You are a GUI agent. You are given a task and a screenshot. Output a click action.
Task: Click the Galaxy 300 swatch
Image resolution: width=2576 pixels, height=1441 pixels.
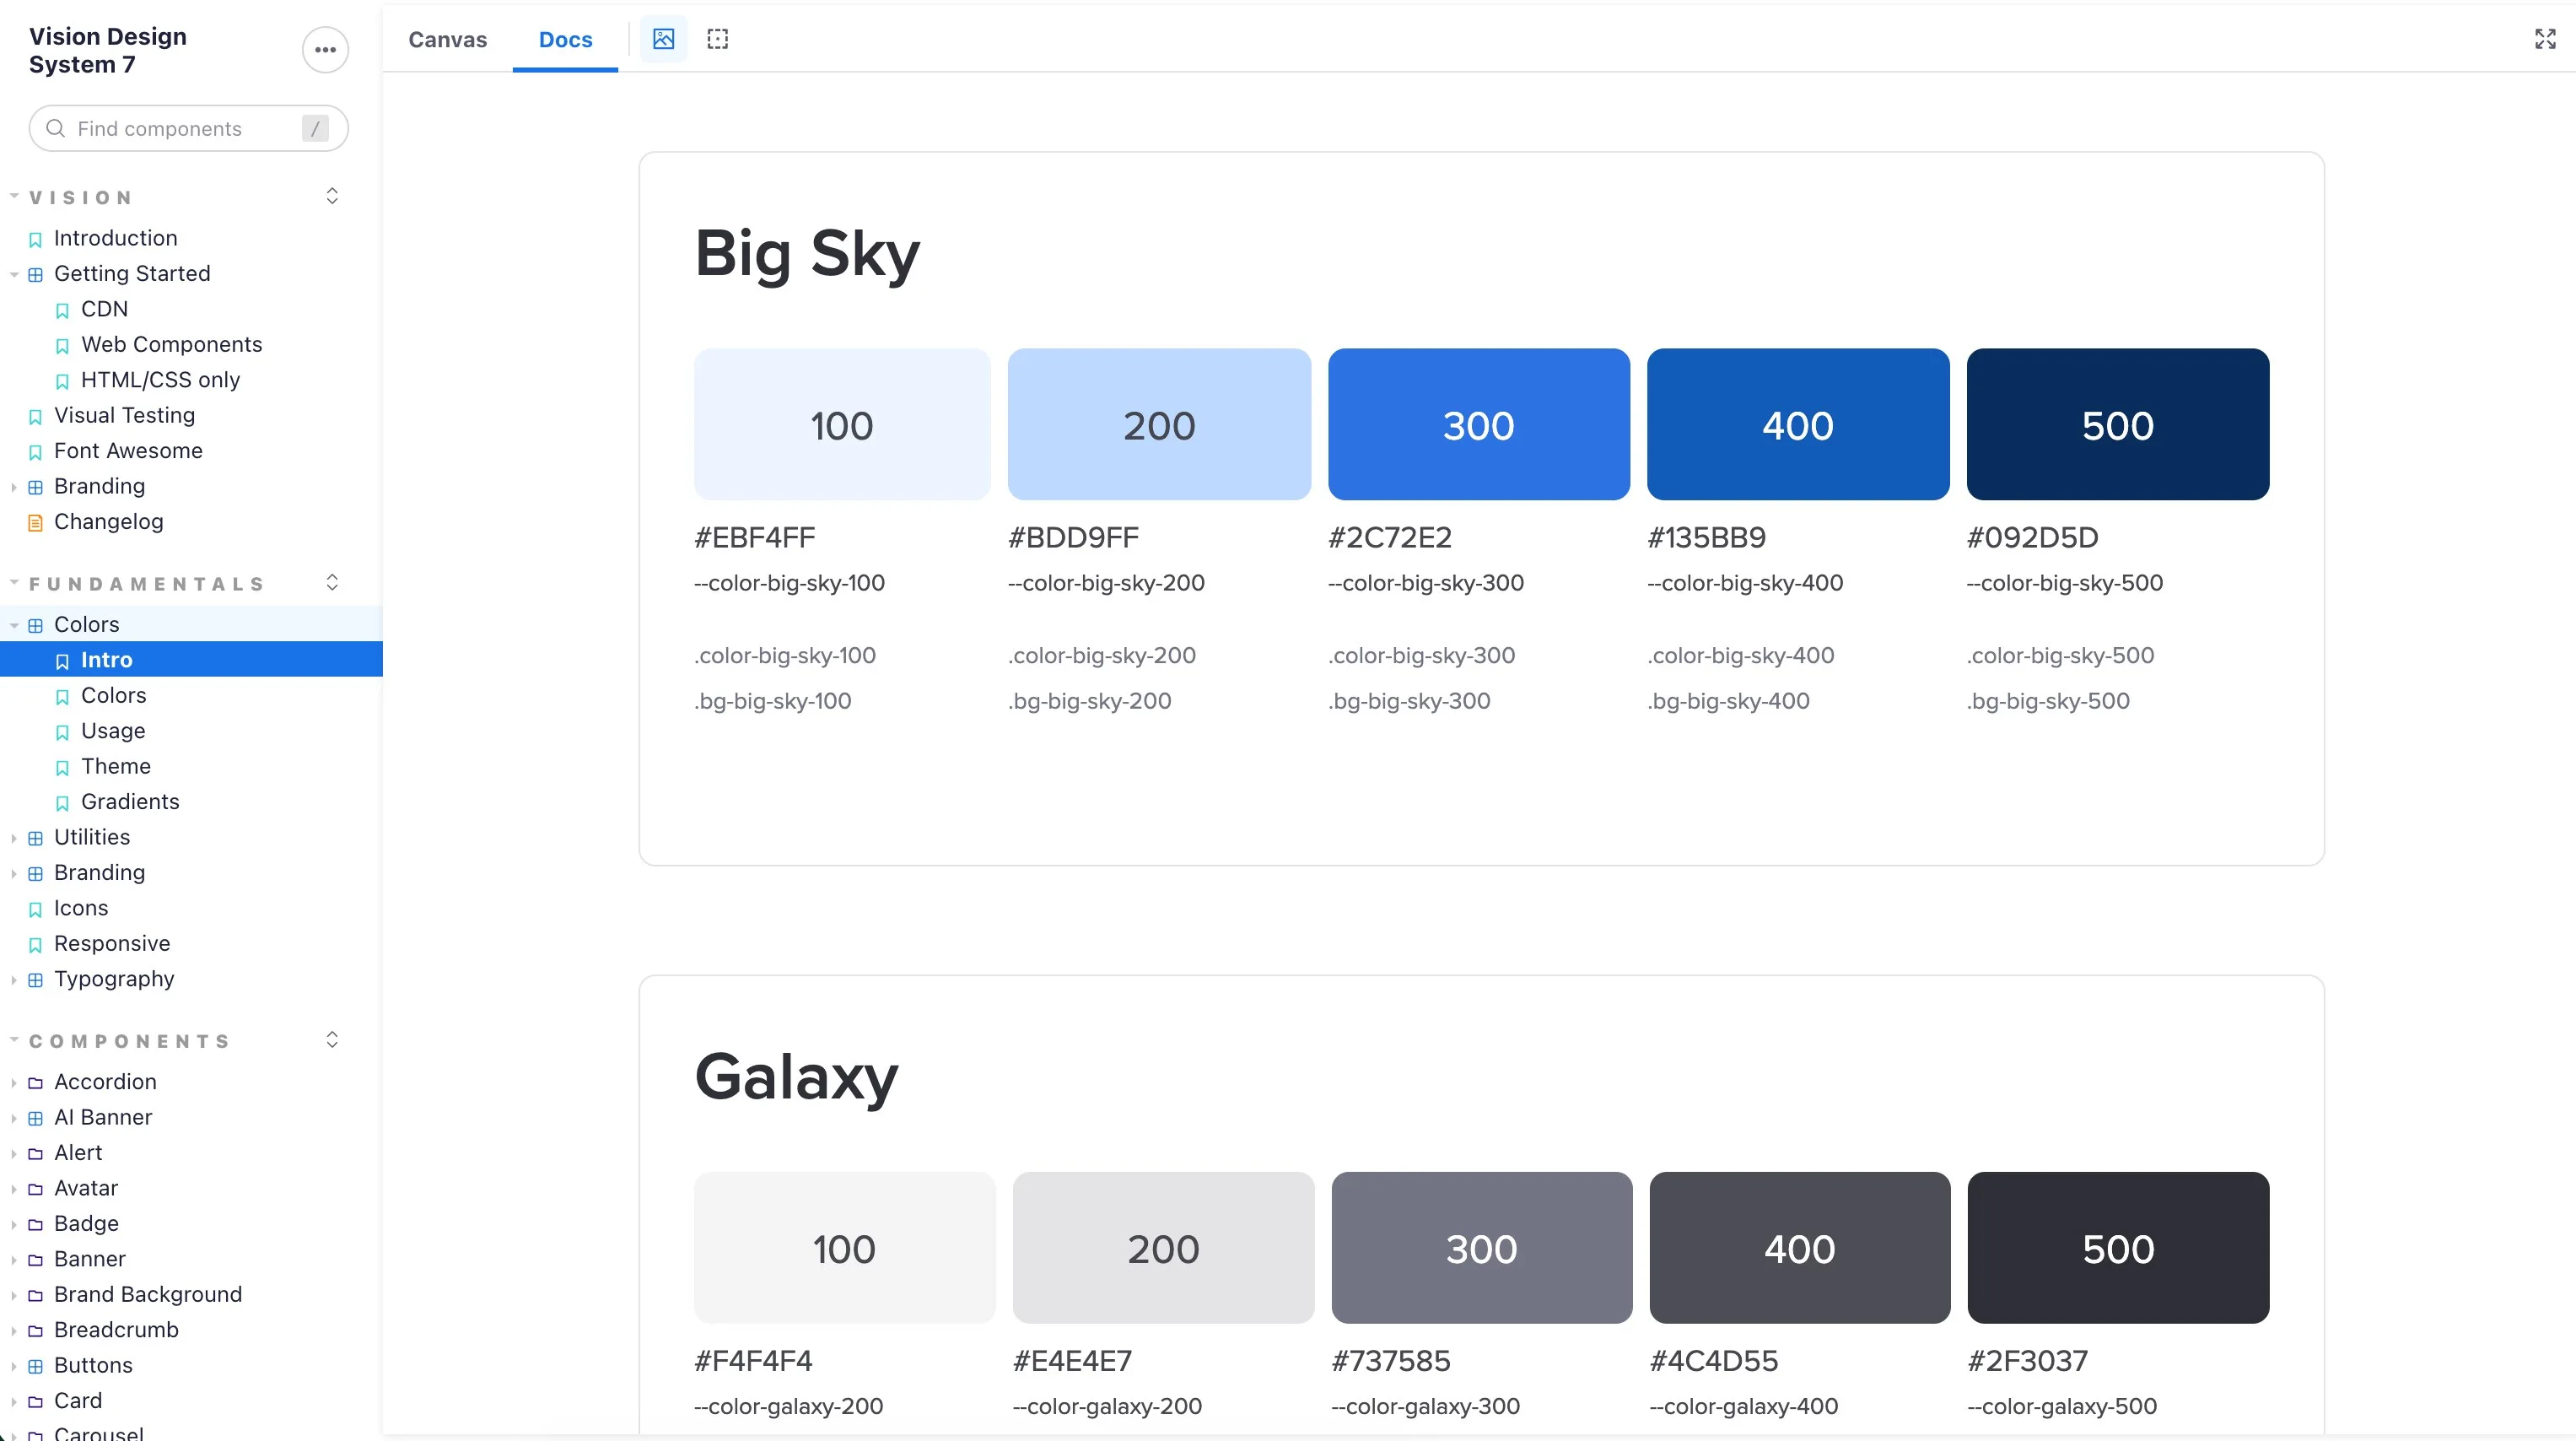[1482, 1247]
